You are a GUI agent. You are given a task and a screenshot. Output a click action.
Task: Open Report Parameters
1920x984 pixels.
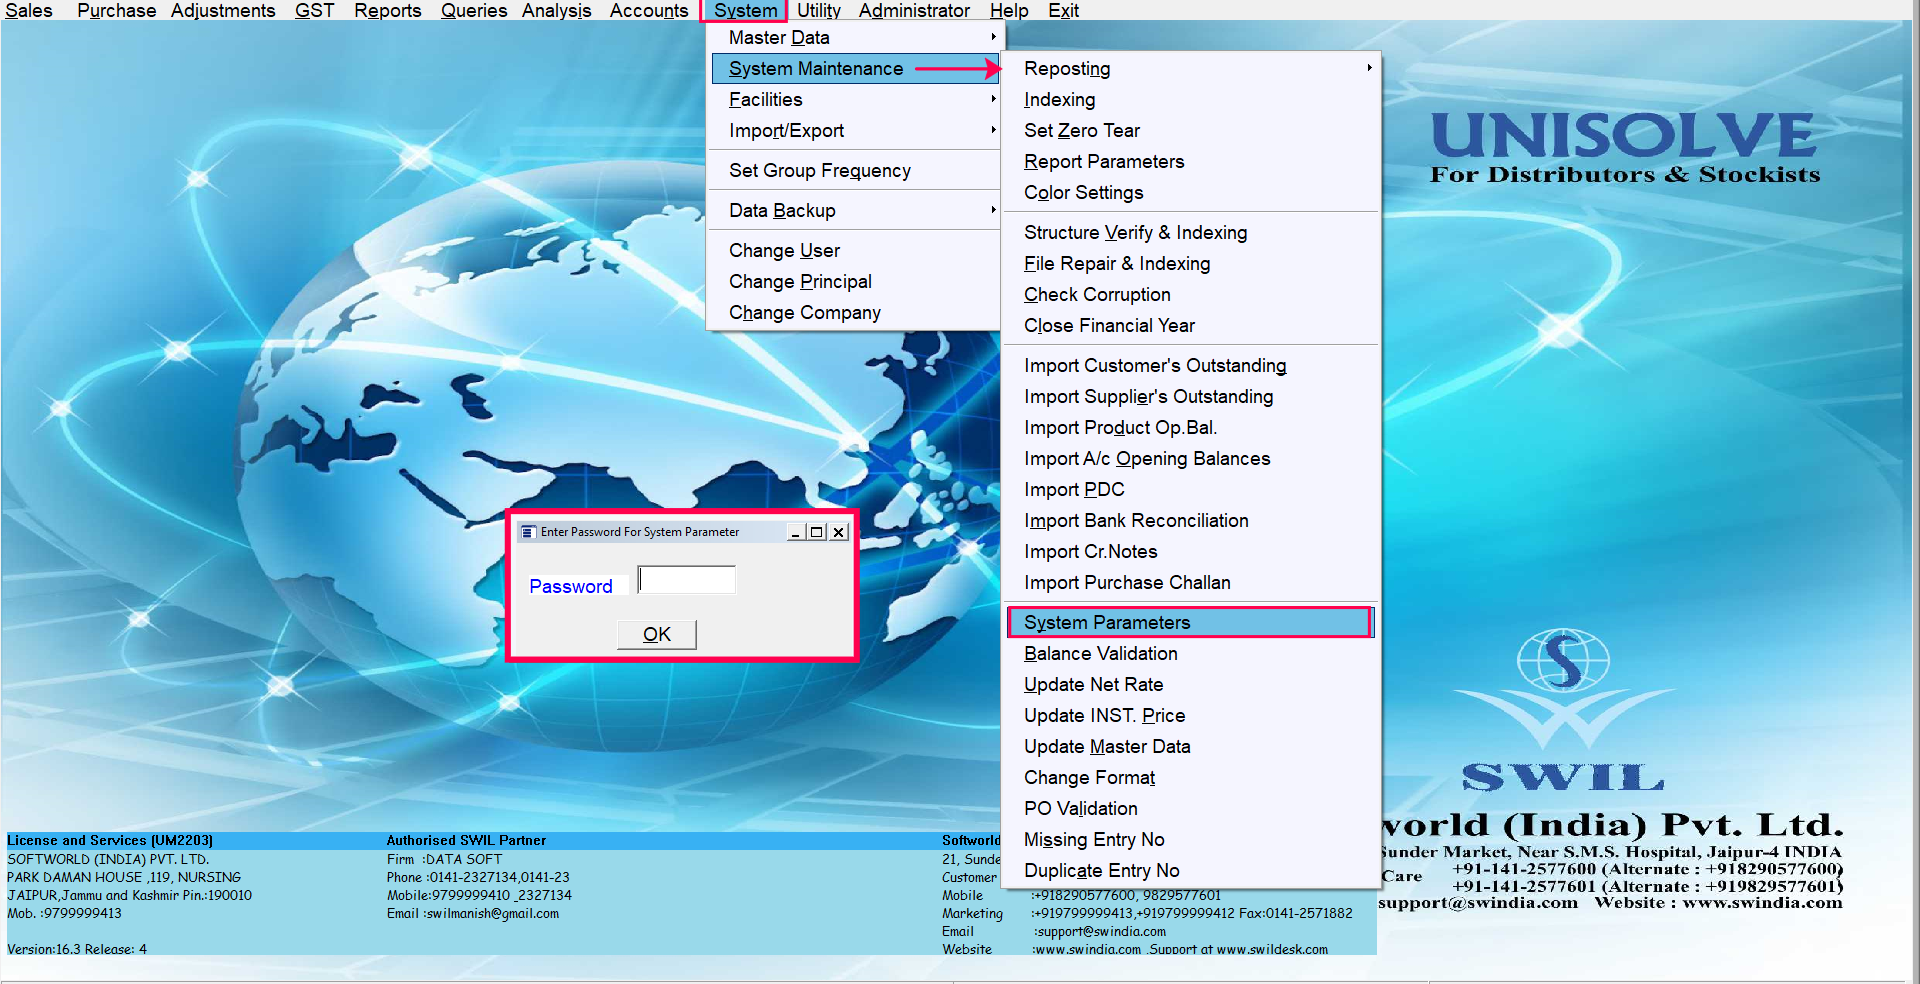pos(1191,161)
